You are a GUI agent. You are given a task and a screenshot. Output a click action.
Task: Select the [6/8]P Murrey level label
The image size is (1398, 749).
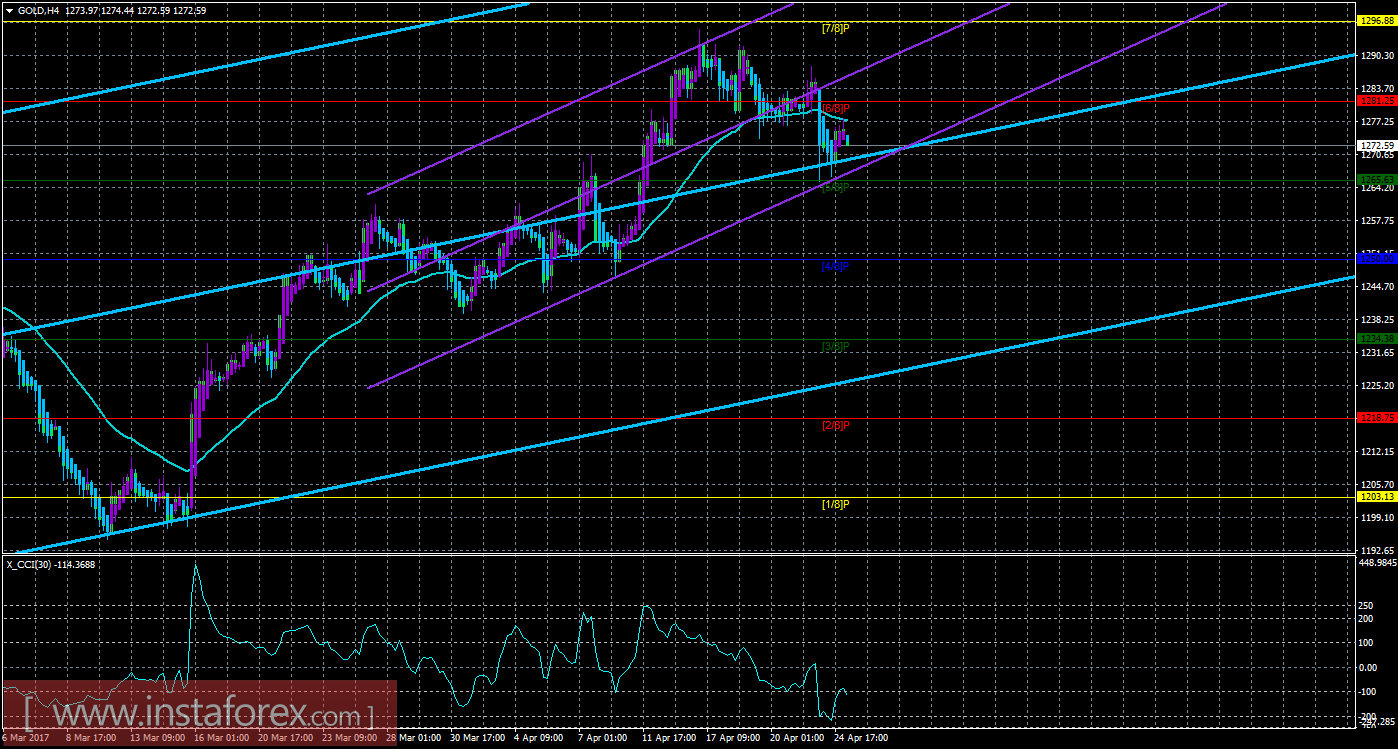(835, 107)
